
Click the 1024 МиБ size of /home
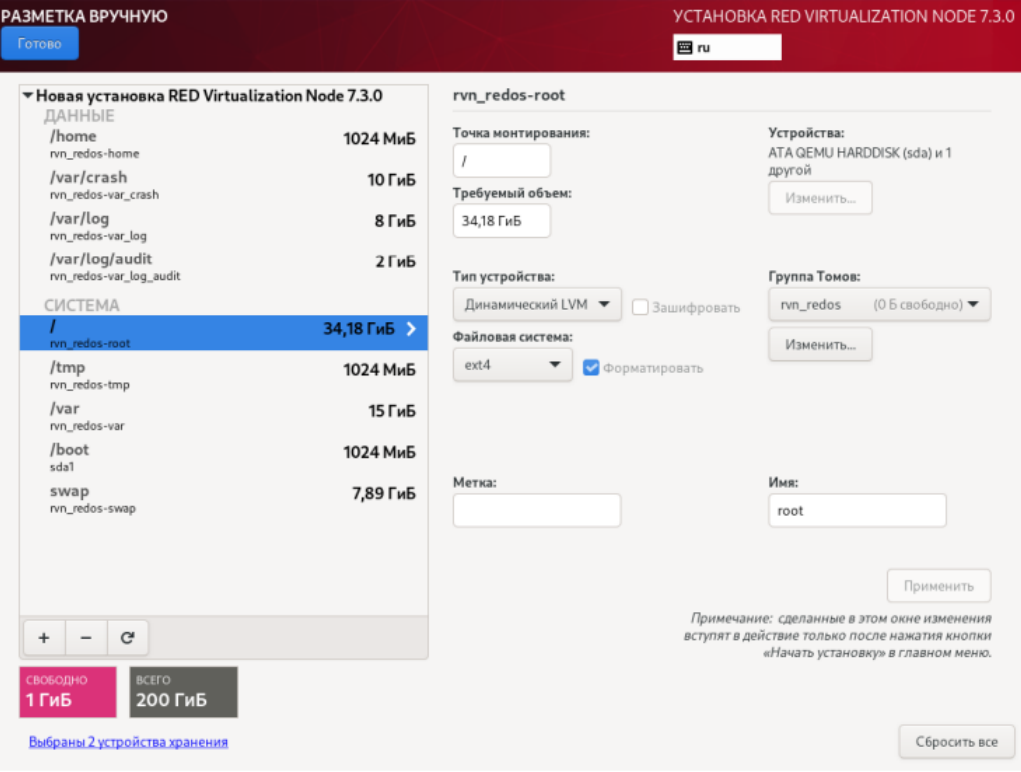coord(379,139)
